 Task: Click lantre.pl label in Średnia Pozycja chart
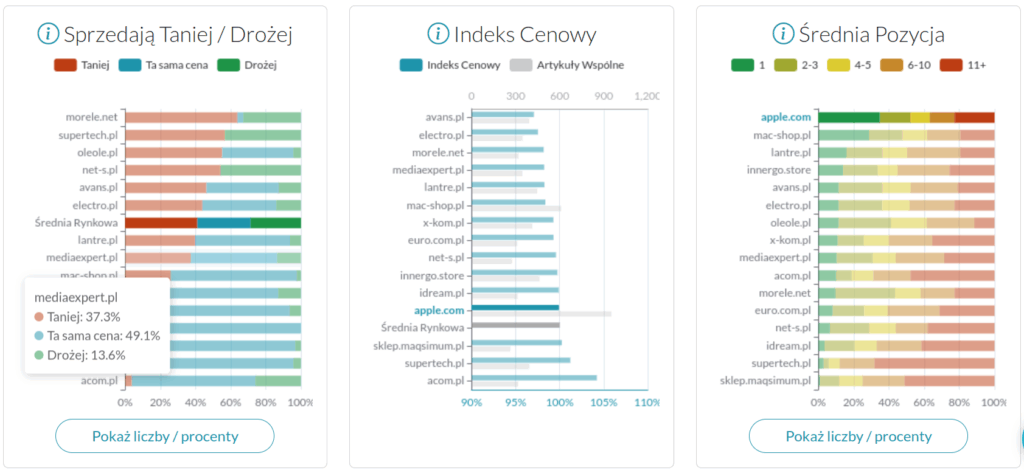coord(791,153)
